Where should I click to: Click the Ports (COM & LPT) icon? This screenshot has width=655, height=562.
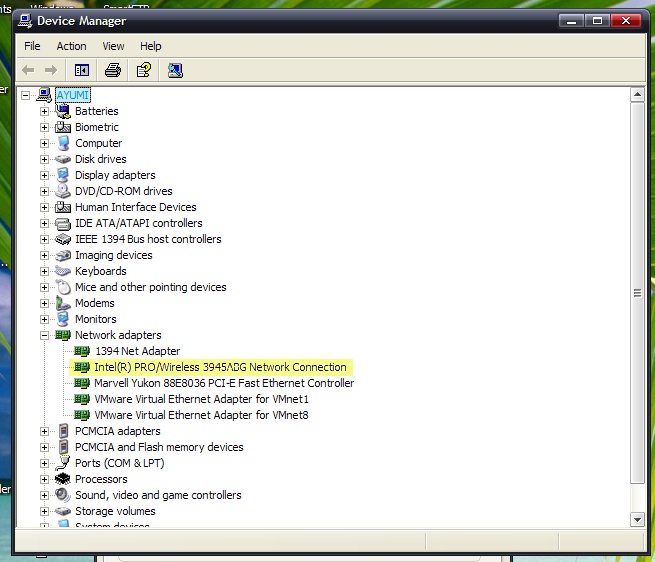coord(63,463)
